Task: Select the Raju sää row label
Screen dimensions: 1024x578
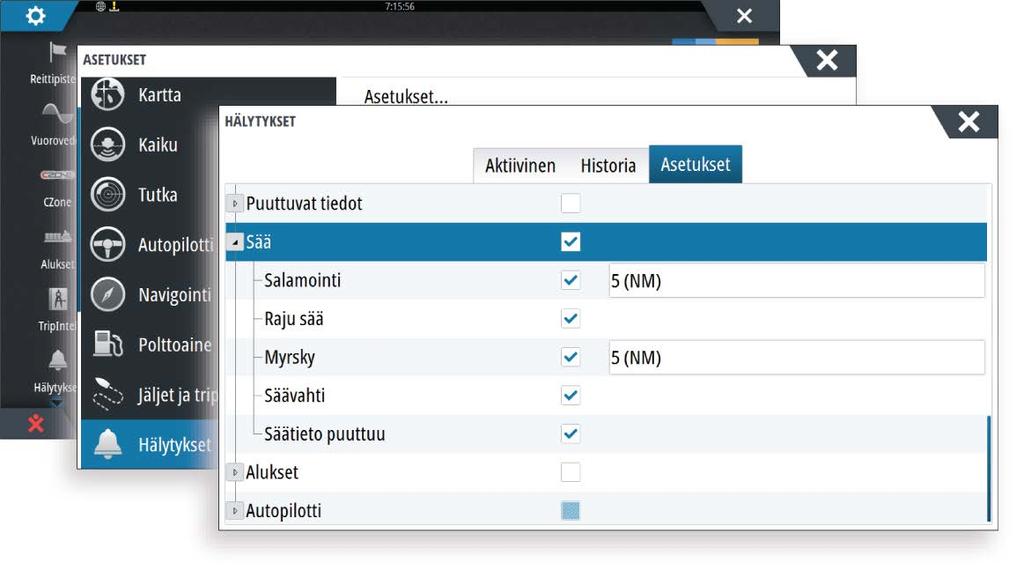Action: click(x=294, y=319)
